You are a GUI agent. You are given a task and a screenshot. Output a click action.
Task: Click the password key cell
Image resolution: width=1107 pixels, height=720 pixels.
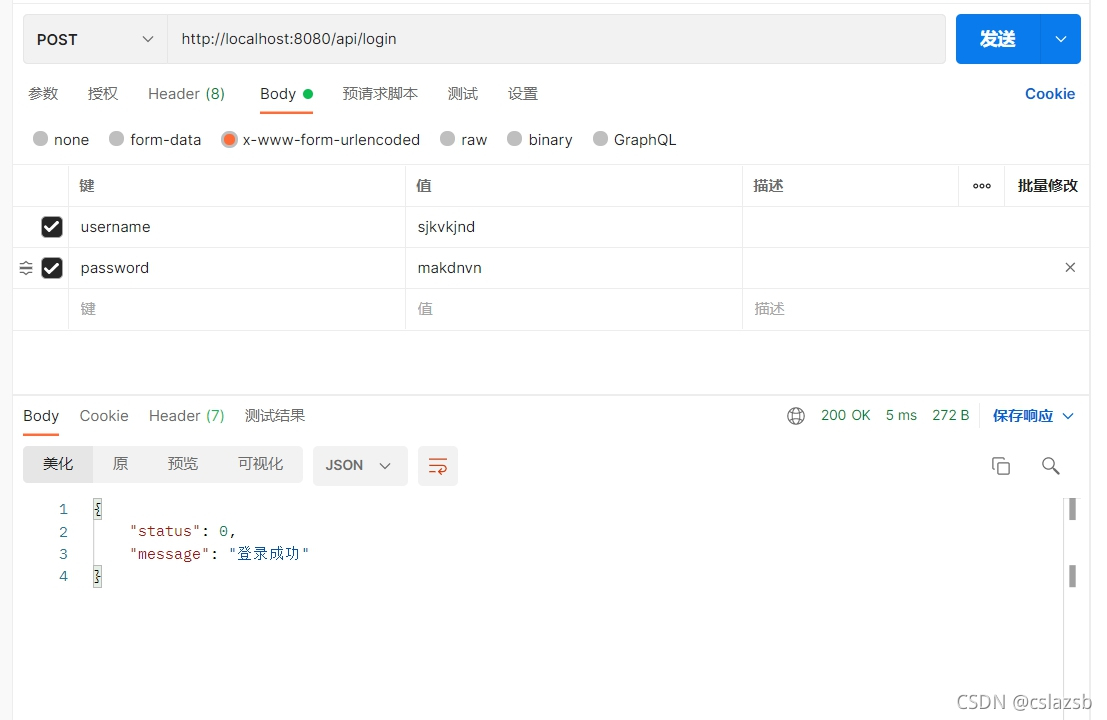[x=237, y=268]
